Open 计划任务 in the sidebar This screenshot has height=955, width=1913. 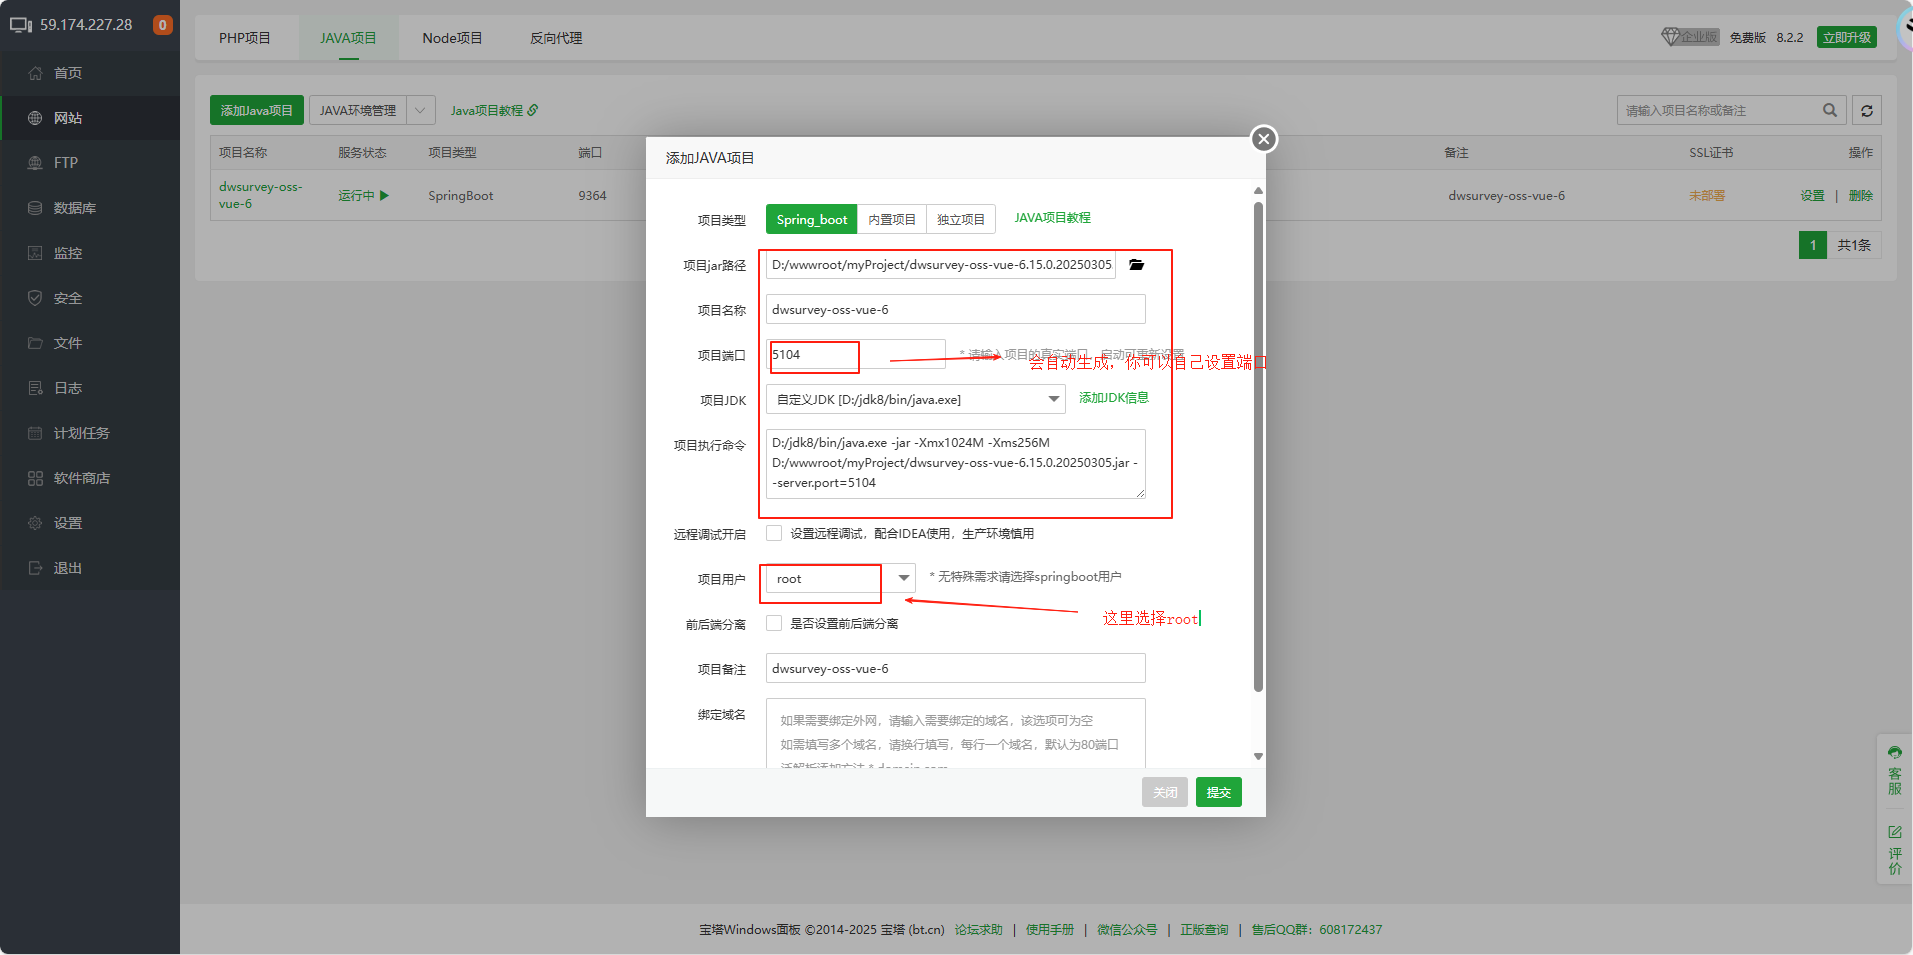81,433
